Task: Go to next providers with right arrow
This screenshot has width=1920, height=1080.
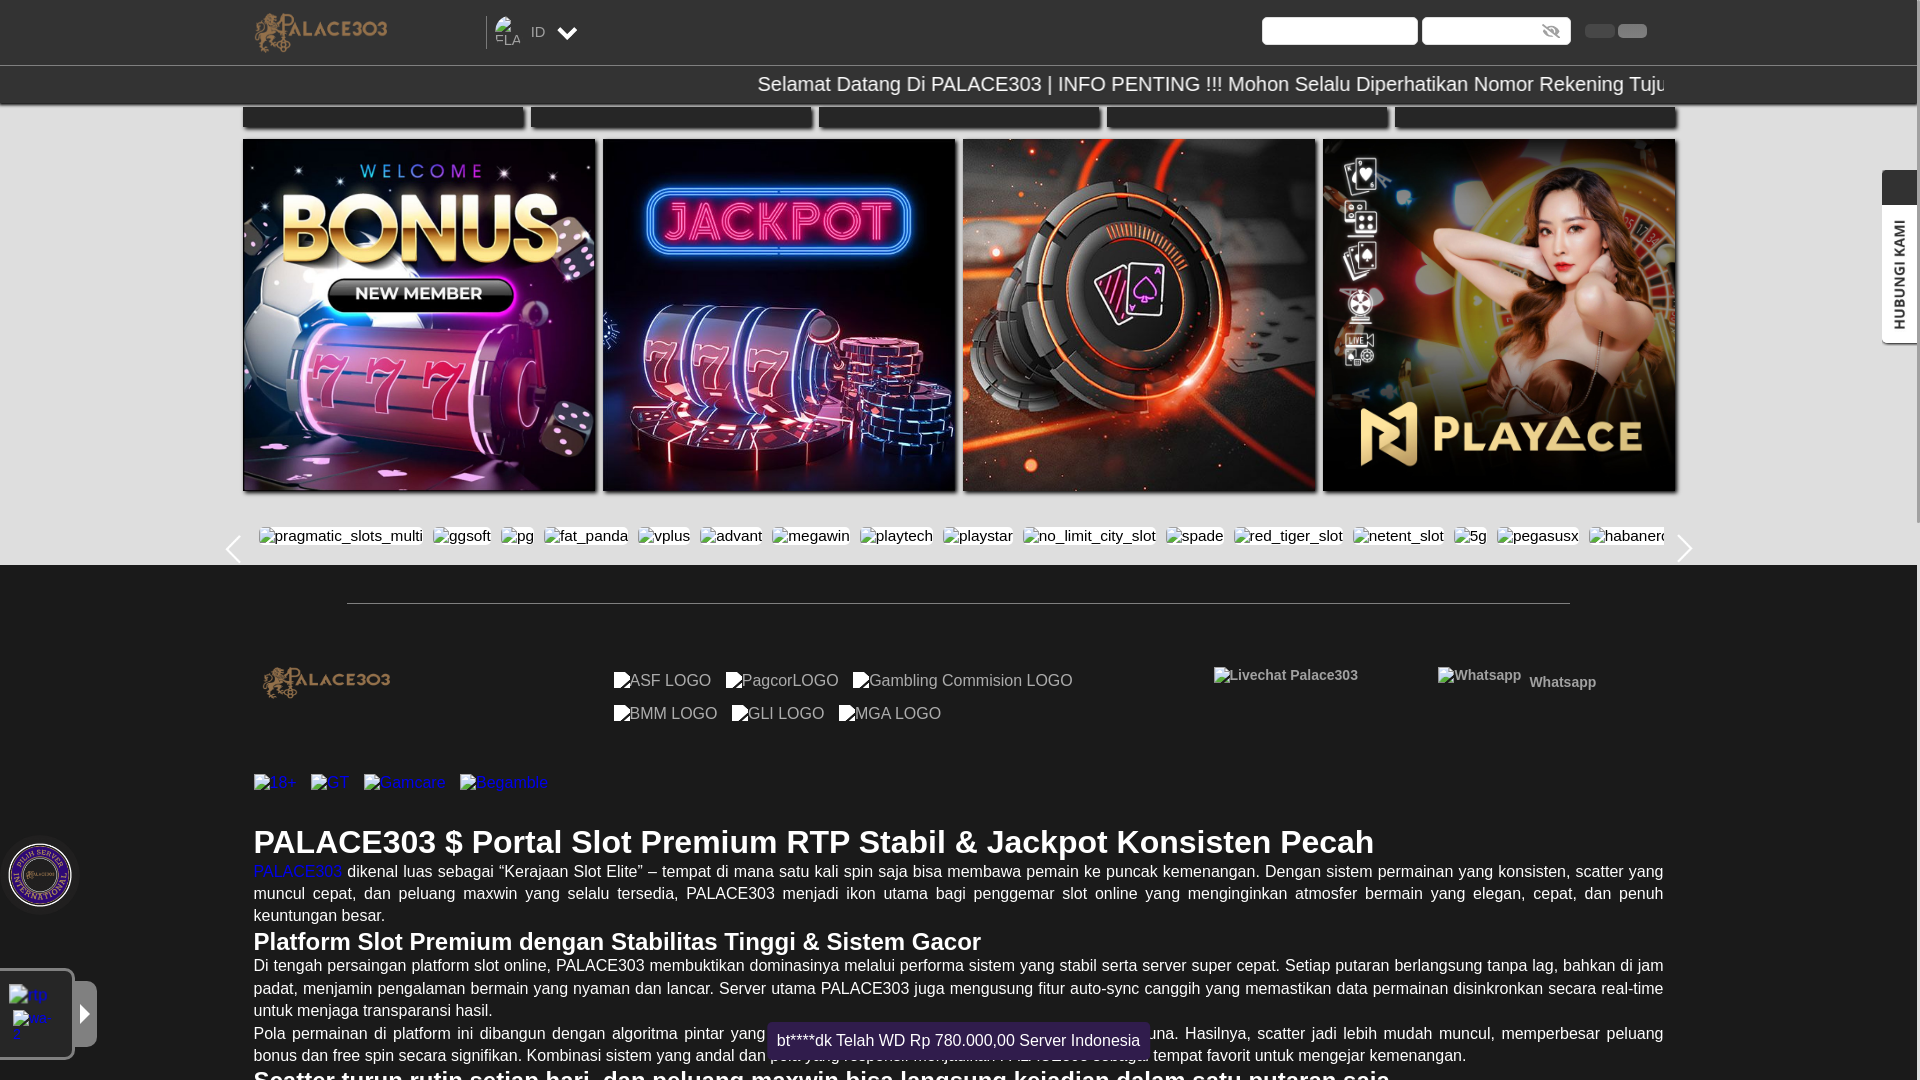Action: click(x=1685, y=549)
